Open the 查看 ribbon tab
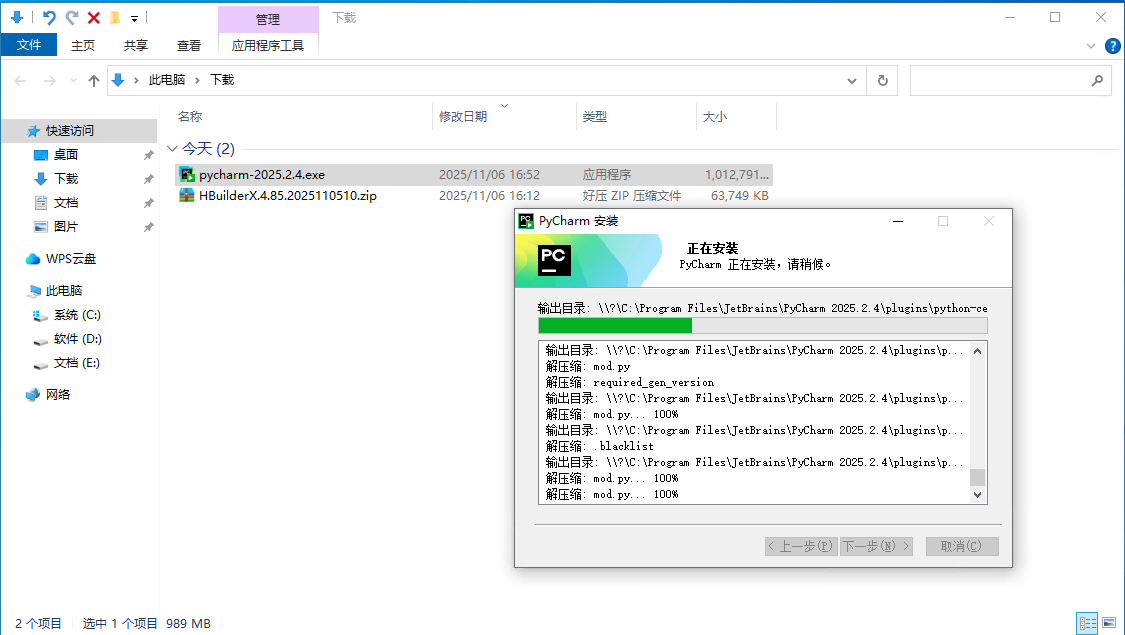1125x635 pixels. pos(189,45)
